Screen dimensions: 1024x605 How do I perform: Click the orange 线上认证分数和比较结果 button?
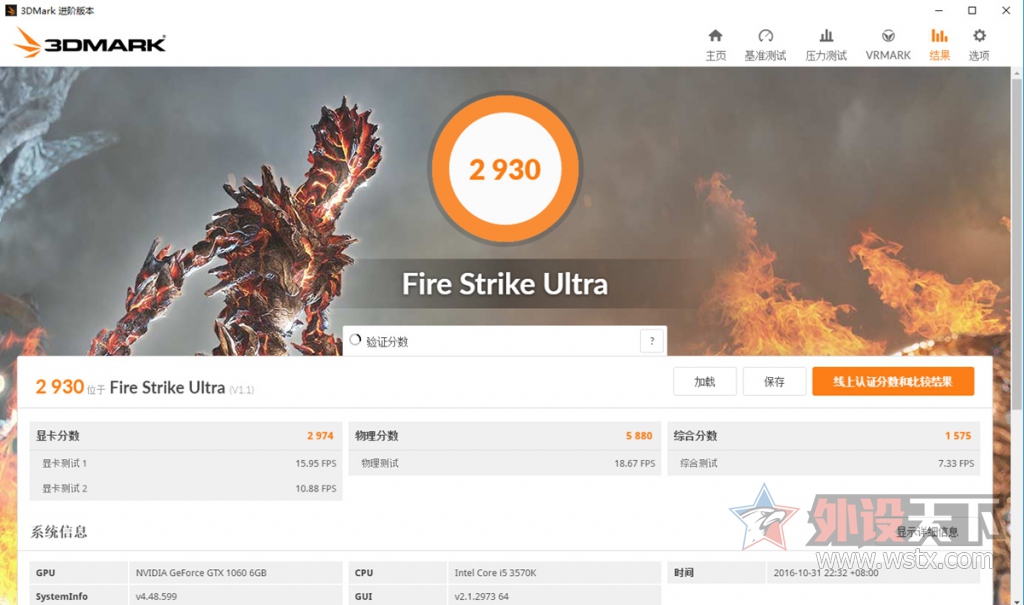pyautogui.click(x=893, y=382)
